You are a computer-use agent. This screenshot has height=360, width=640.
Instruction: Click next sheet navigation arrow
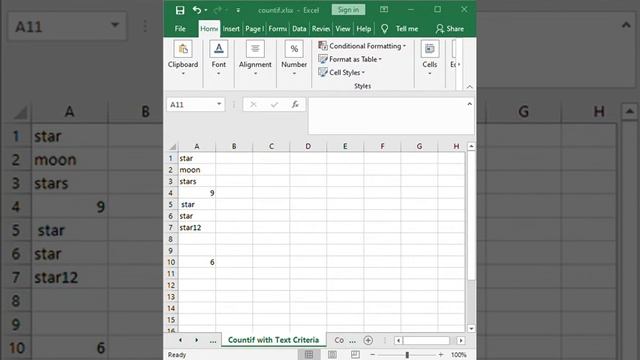click(196, 340)
